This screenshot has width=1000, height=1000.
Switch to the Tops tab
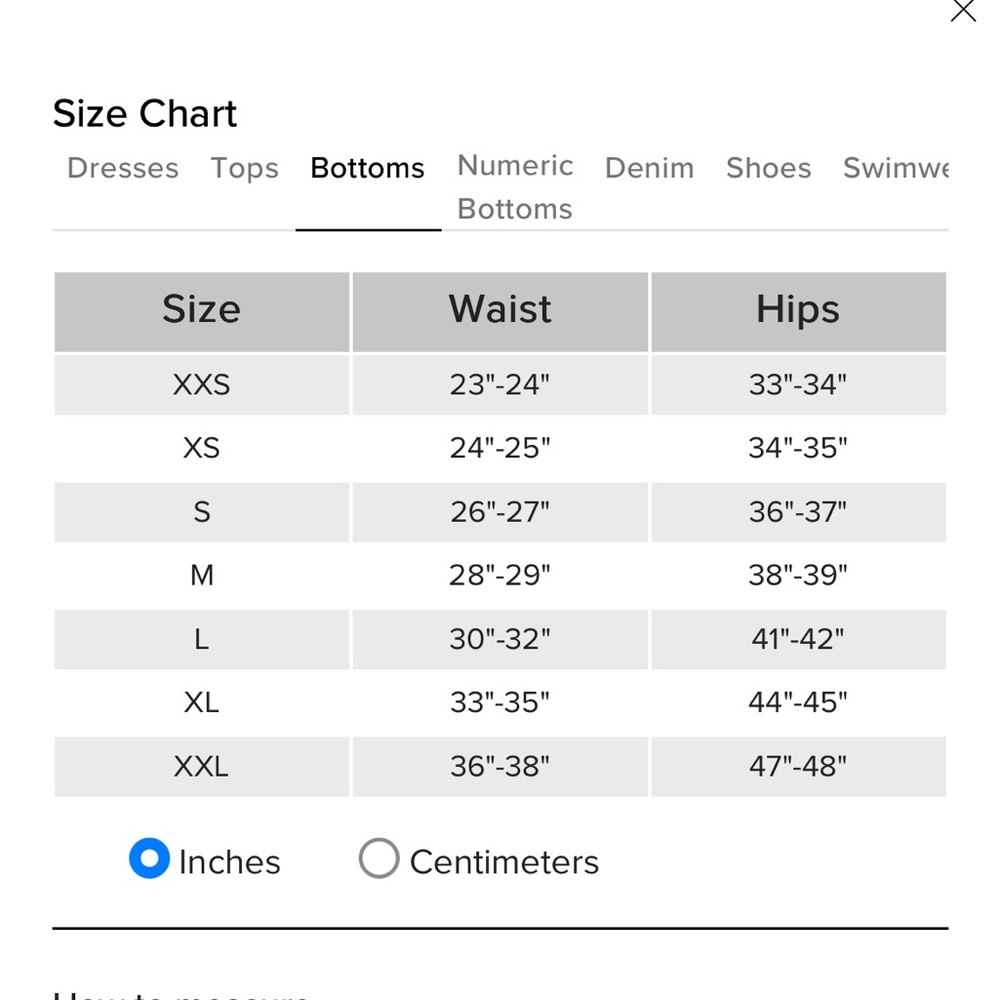[245, 168]
